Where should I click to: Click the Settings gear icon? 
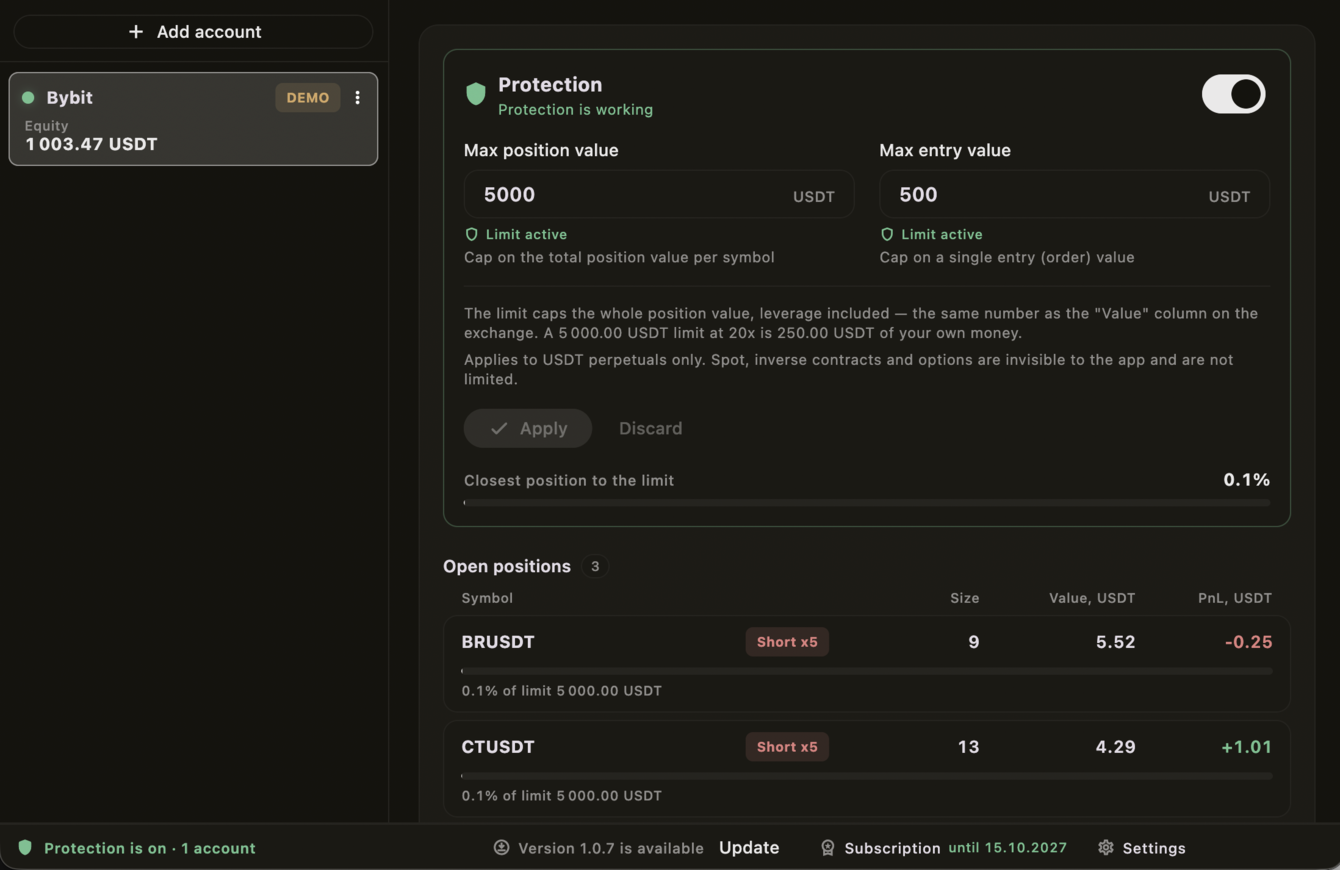[1106, 848]
